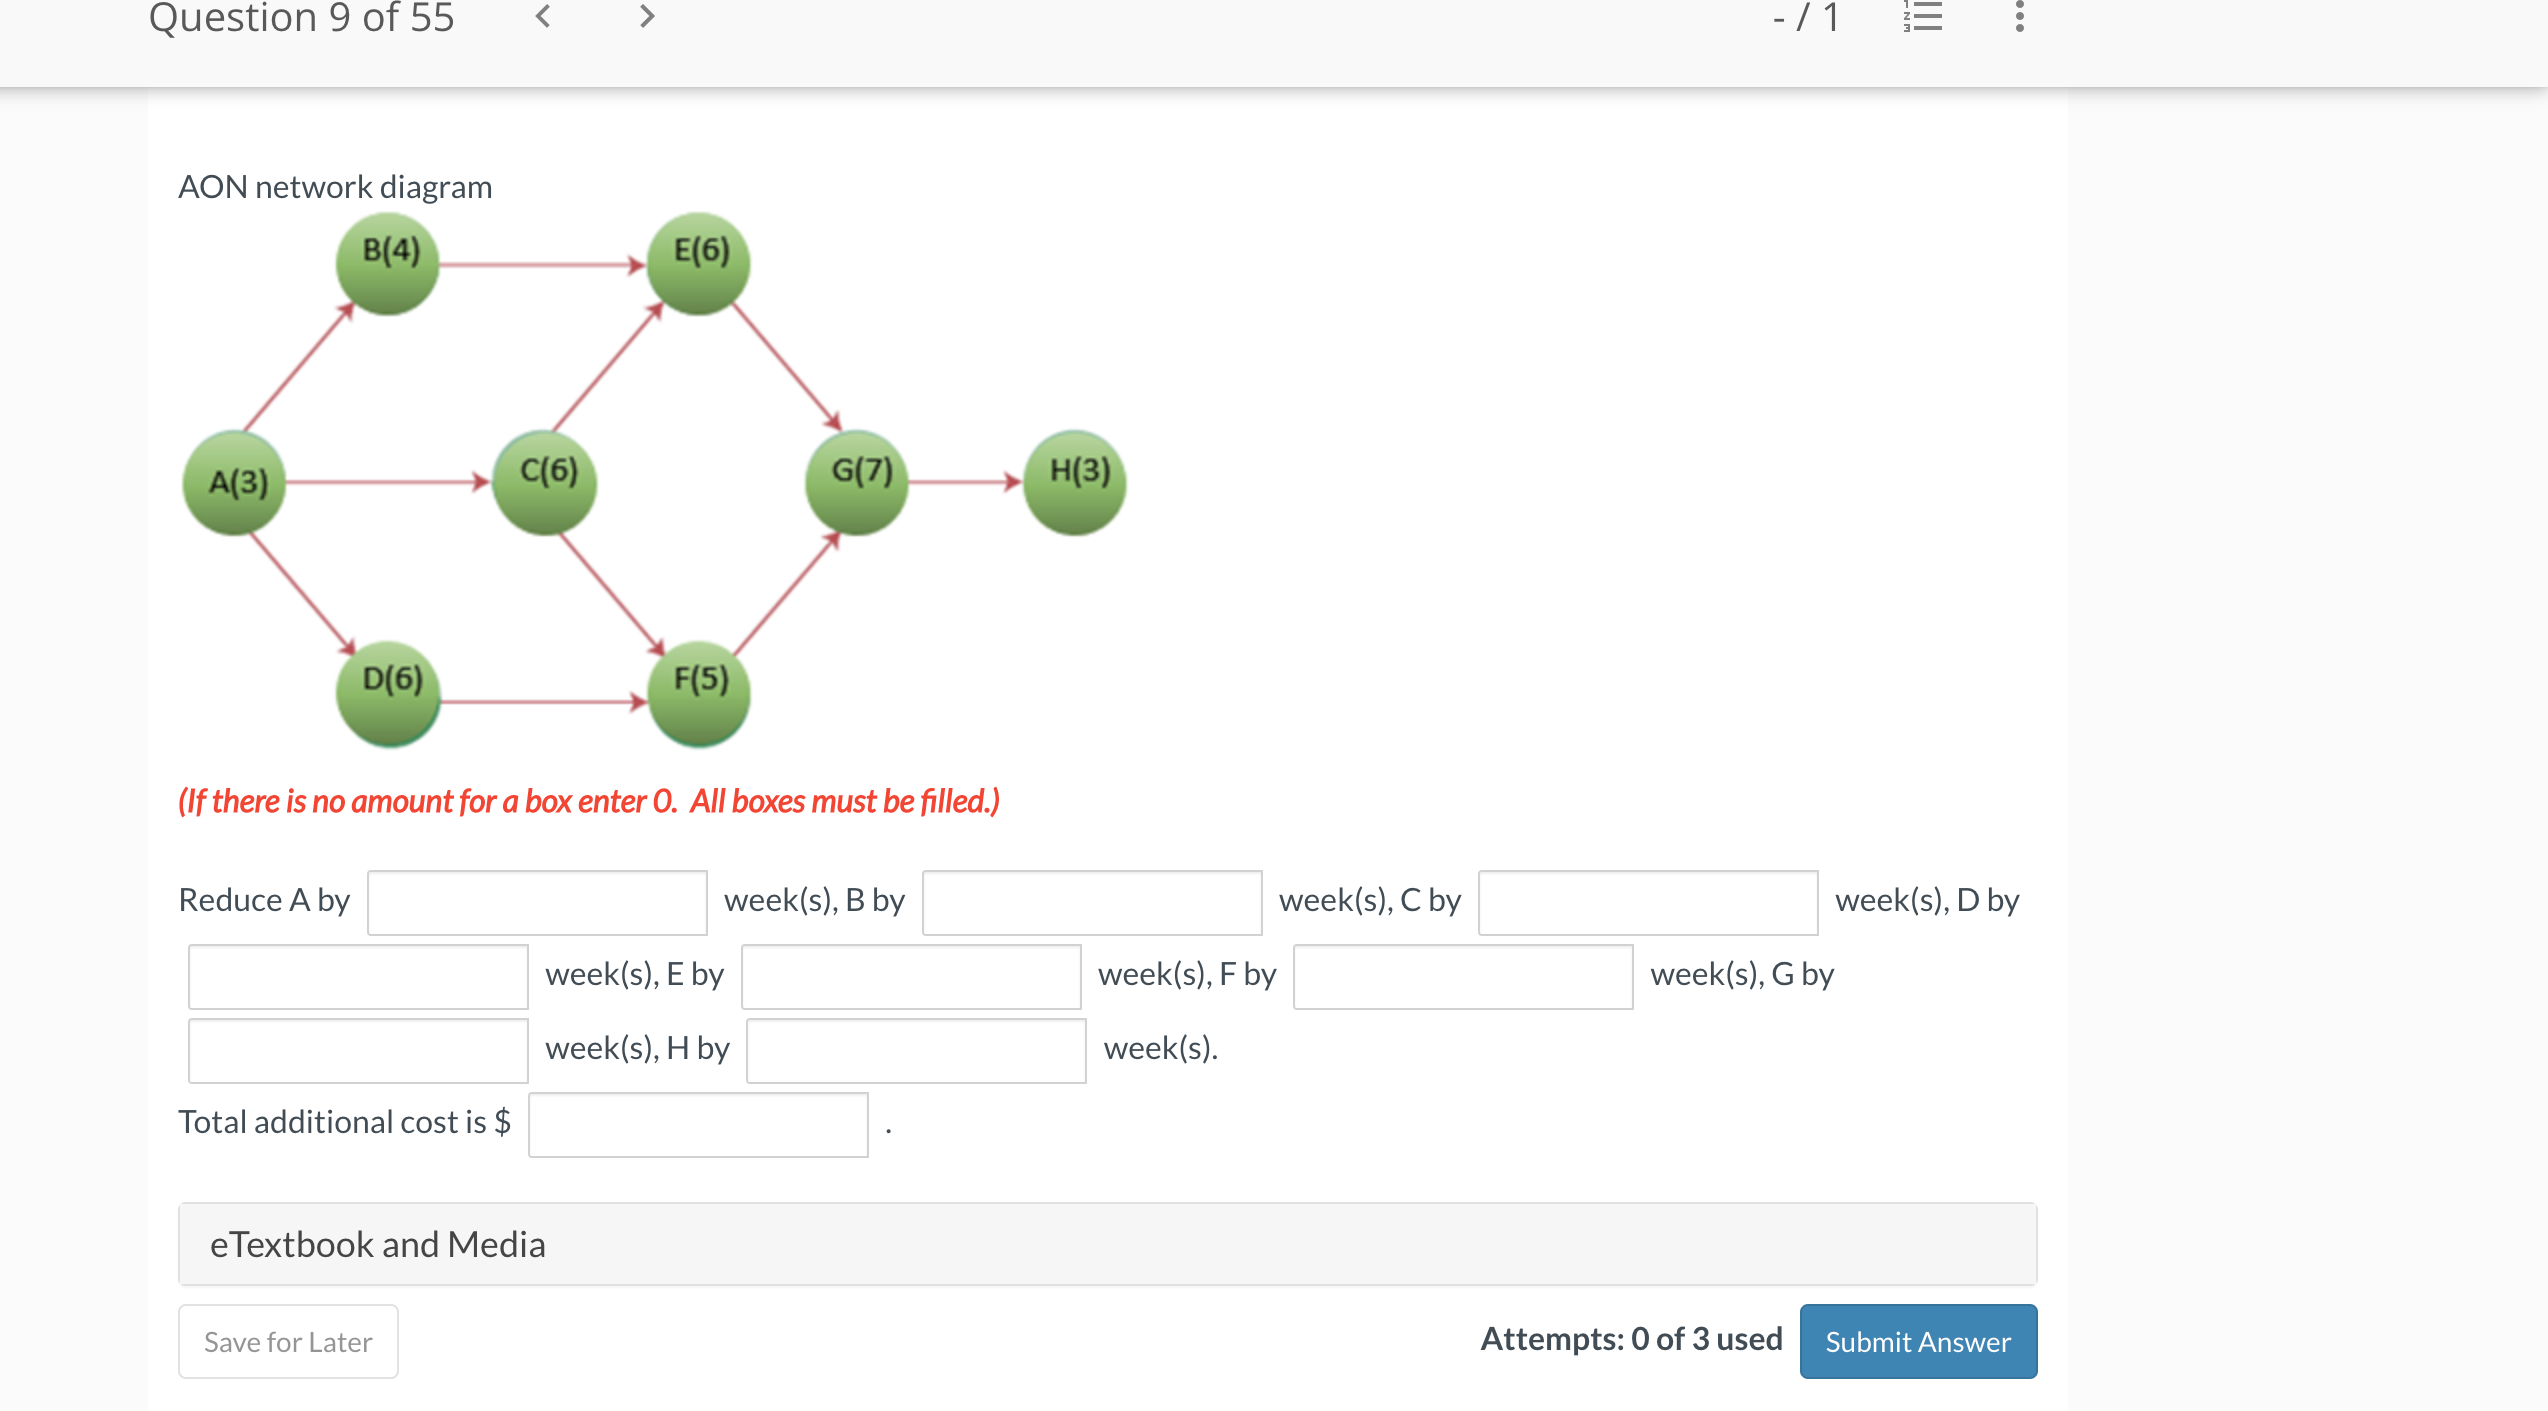The width and height of the screenshot is (2548, 1411).
Task: Click the Total additional cost input field
Action: (x=698, y=1124)
